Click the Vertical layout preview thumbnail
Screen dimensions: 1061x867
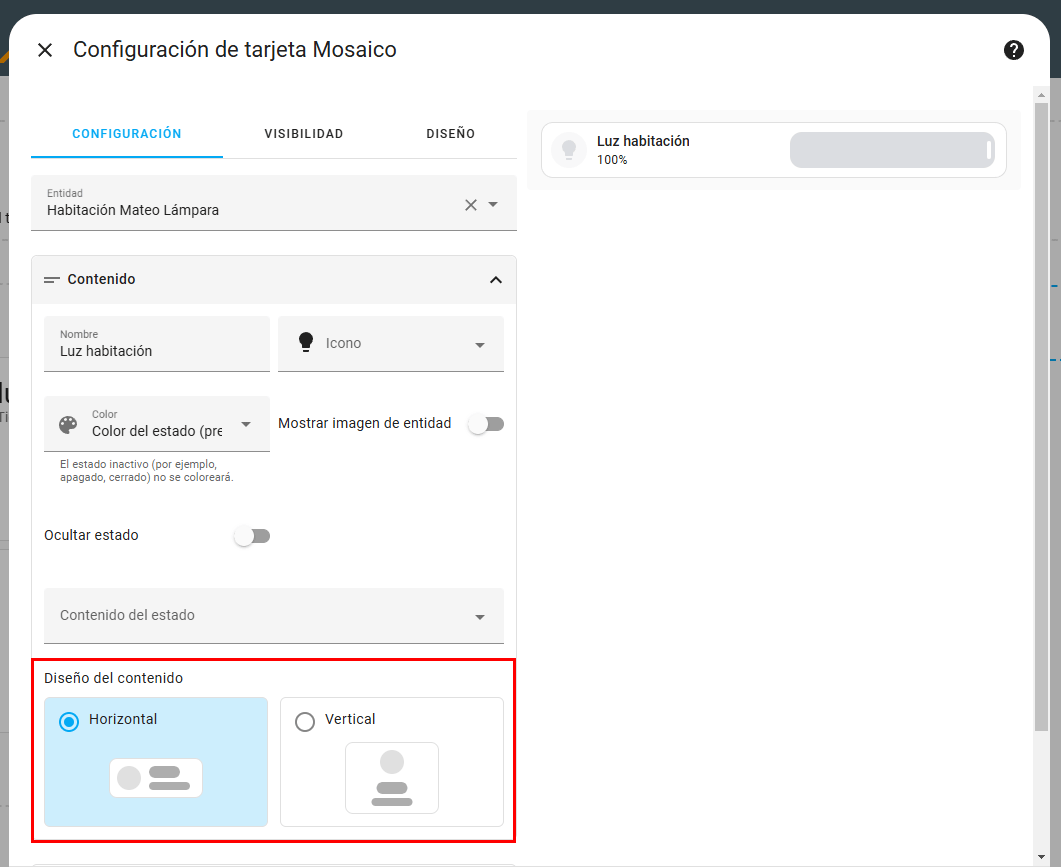tap(392, 778)
